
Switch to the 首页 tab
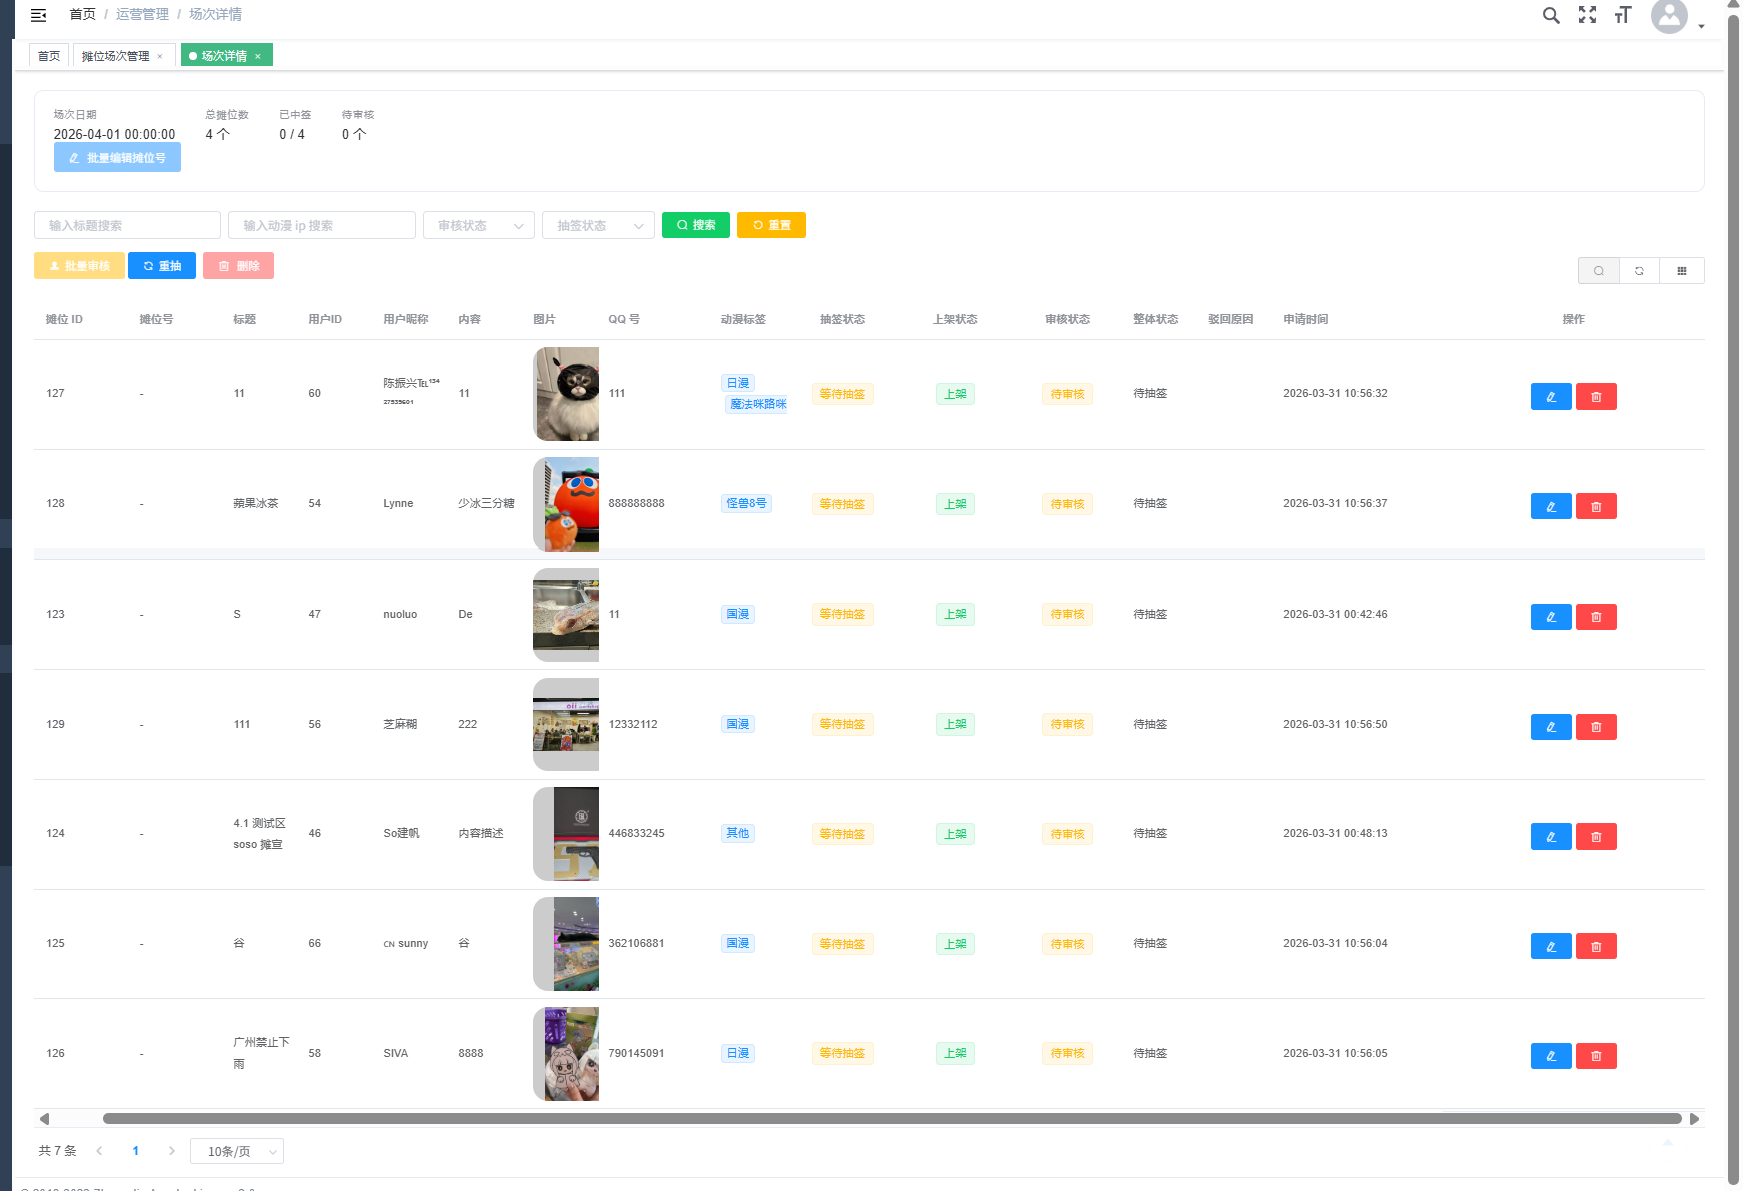point(49,56)
